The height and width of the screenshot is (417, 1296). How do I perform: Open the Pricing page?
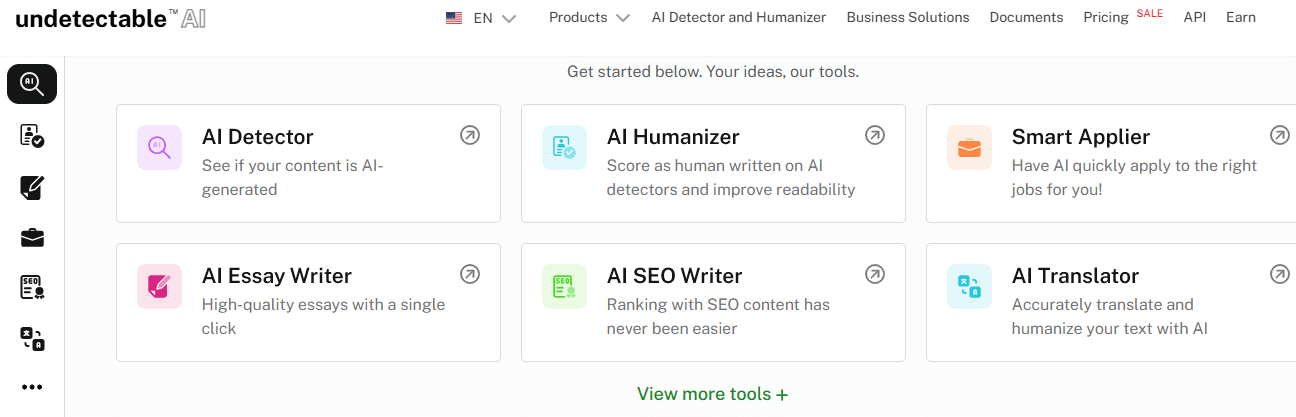[x=1106, y=18]
